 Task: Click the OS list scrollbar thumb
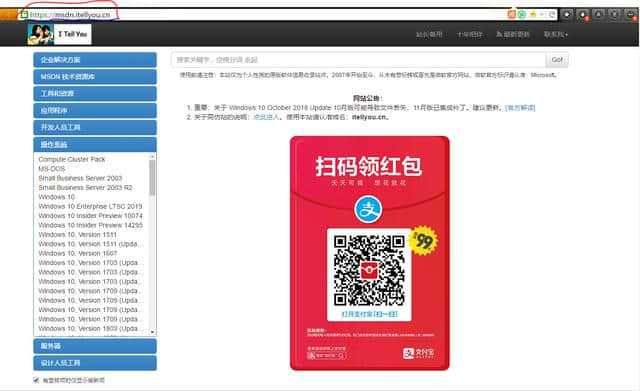click(x=152, y=178)
